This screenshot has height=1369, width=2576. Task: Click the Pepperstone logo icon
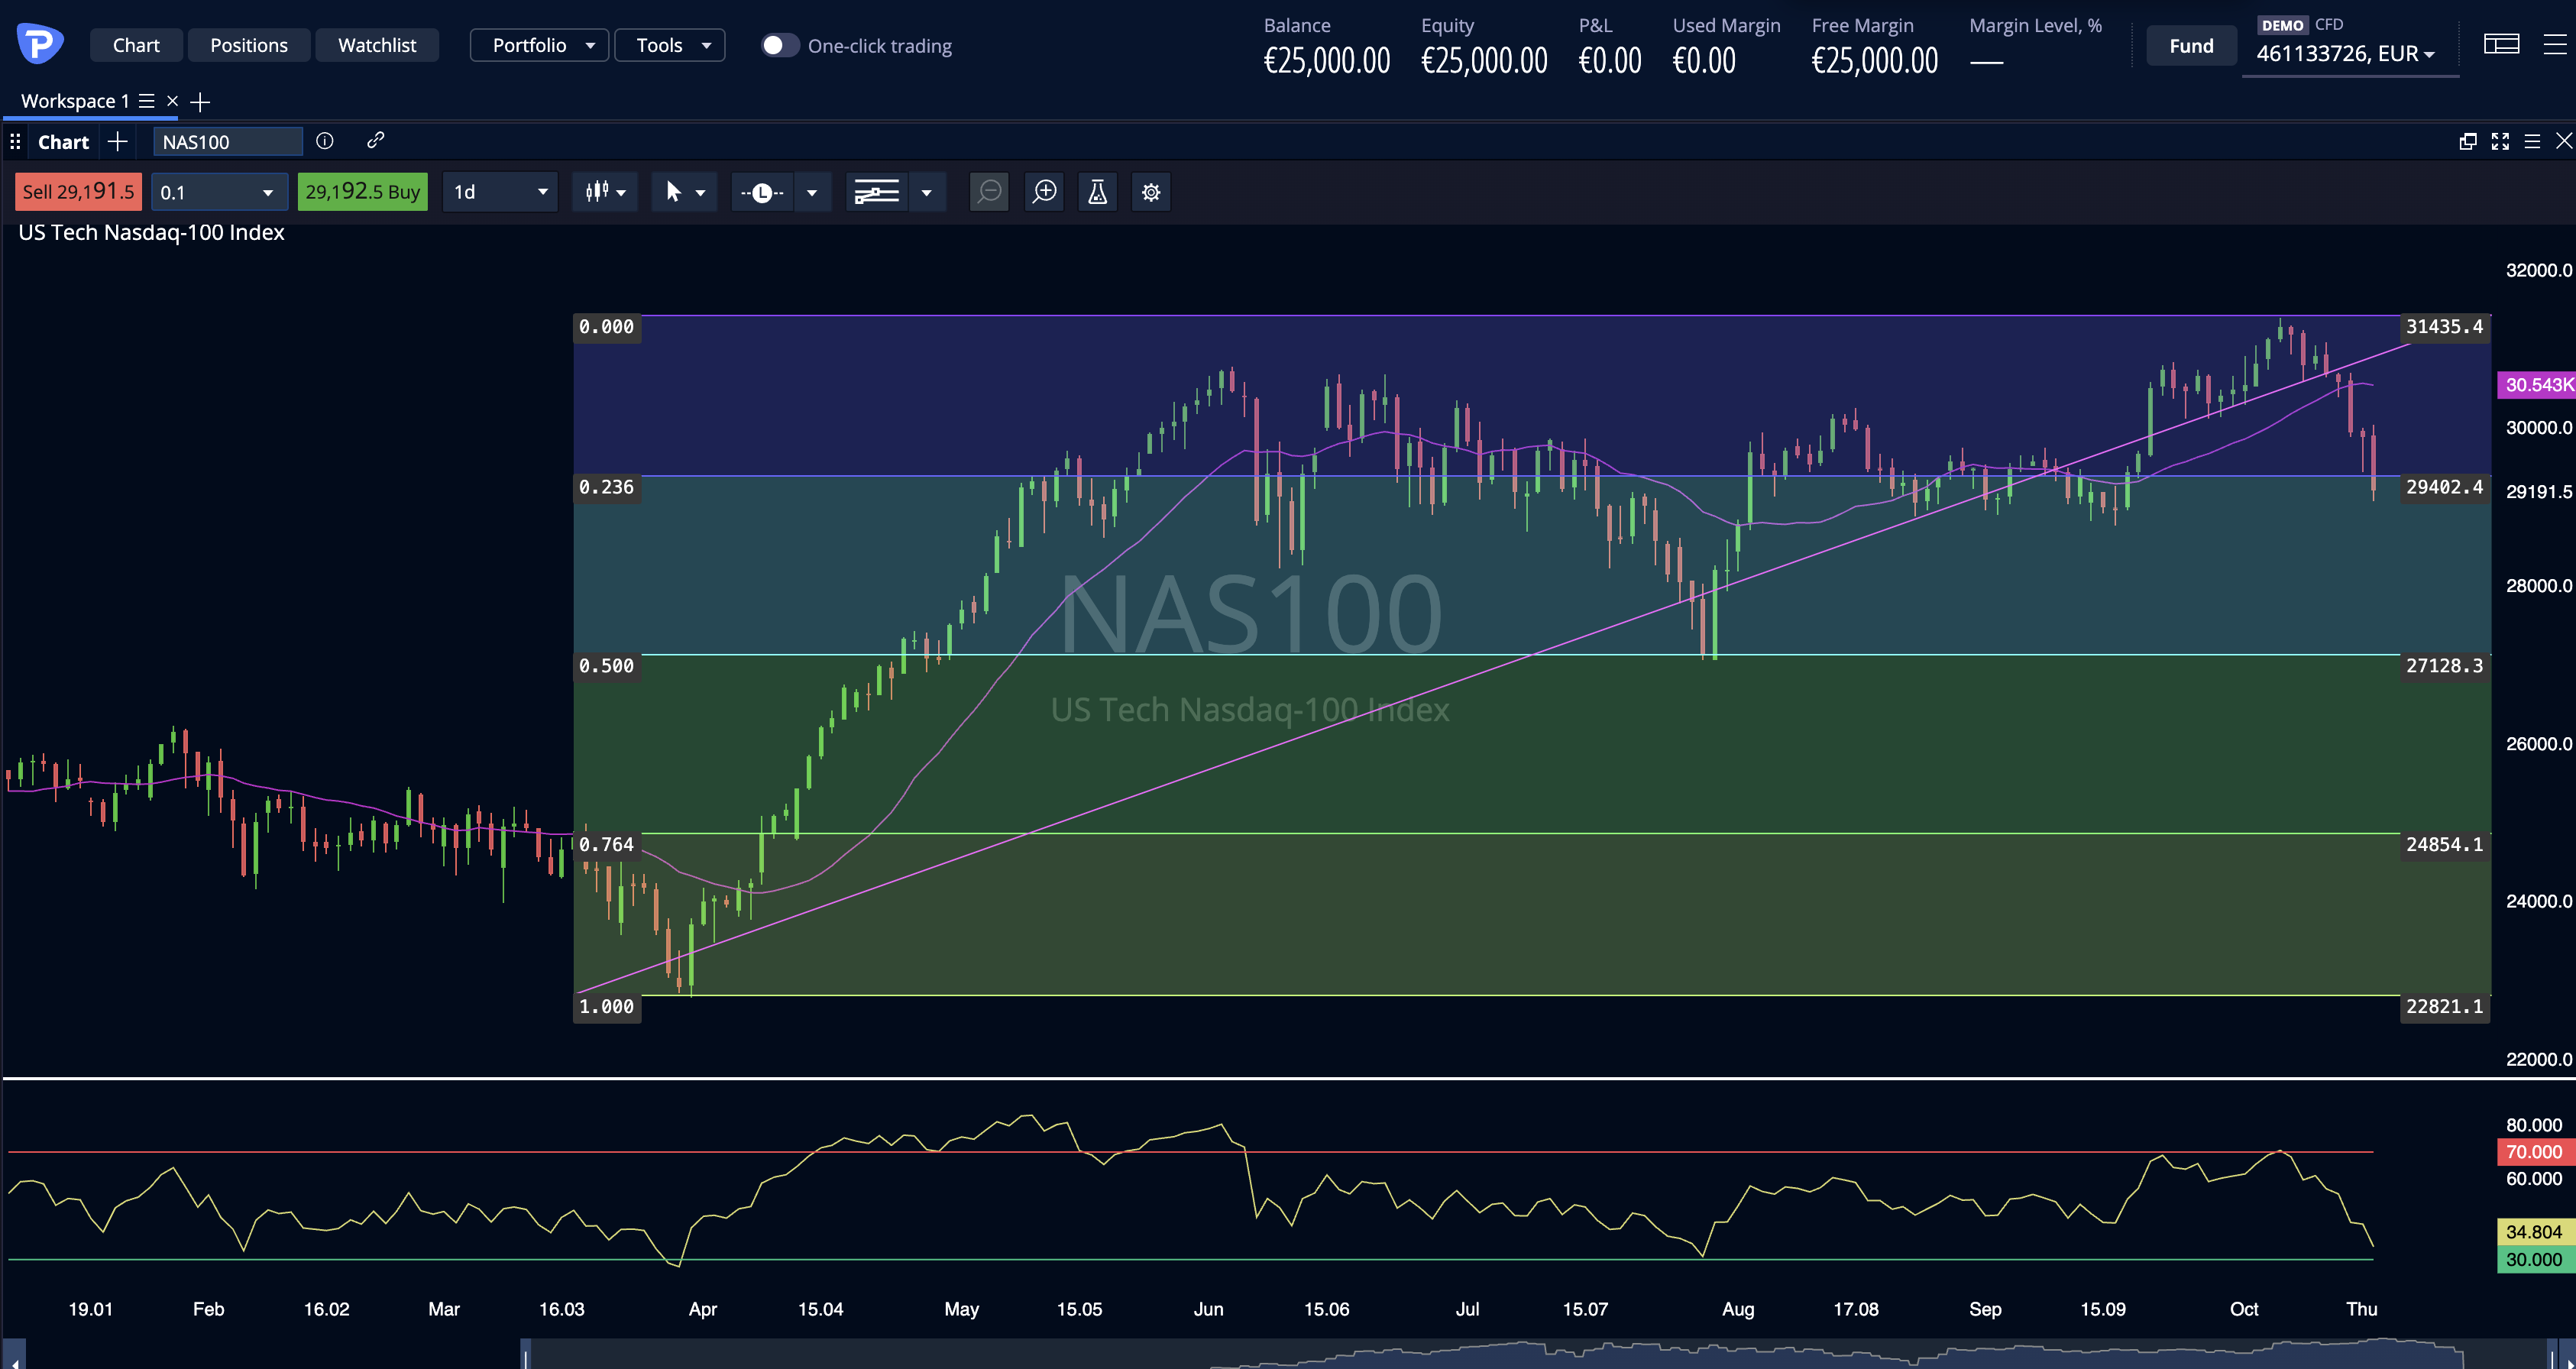(40, 44)
